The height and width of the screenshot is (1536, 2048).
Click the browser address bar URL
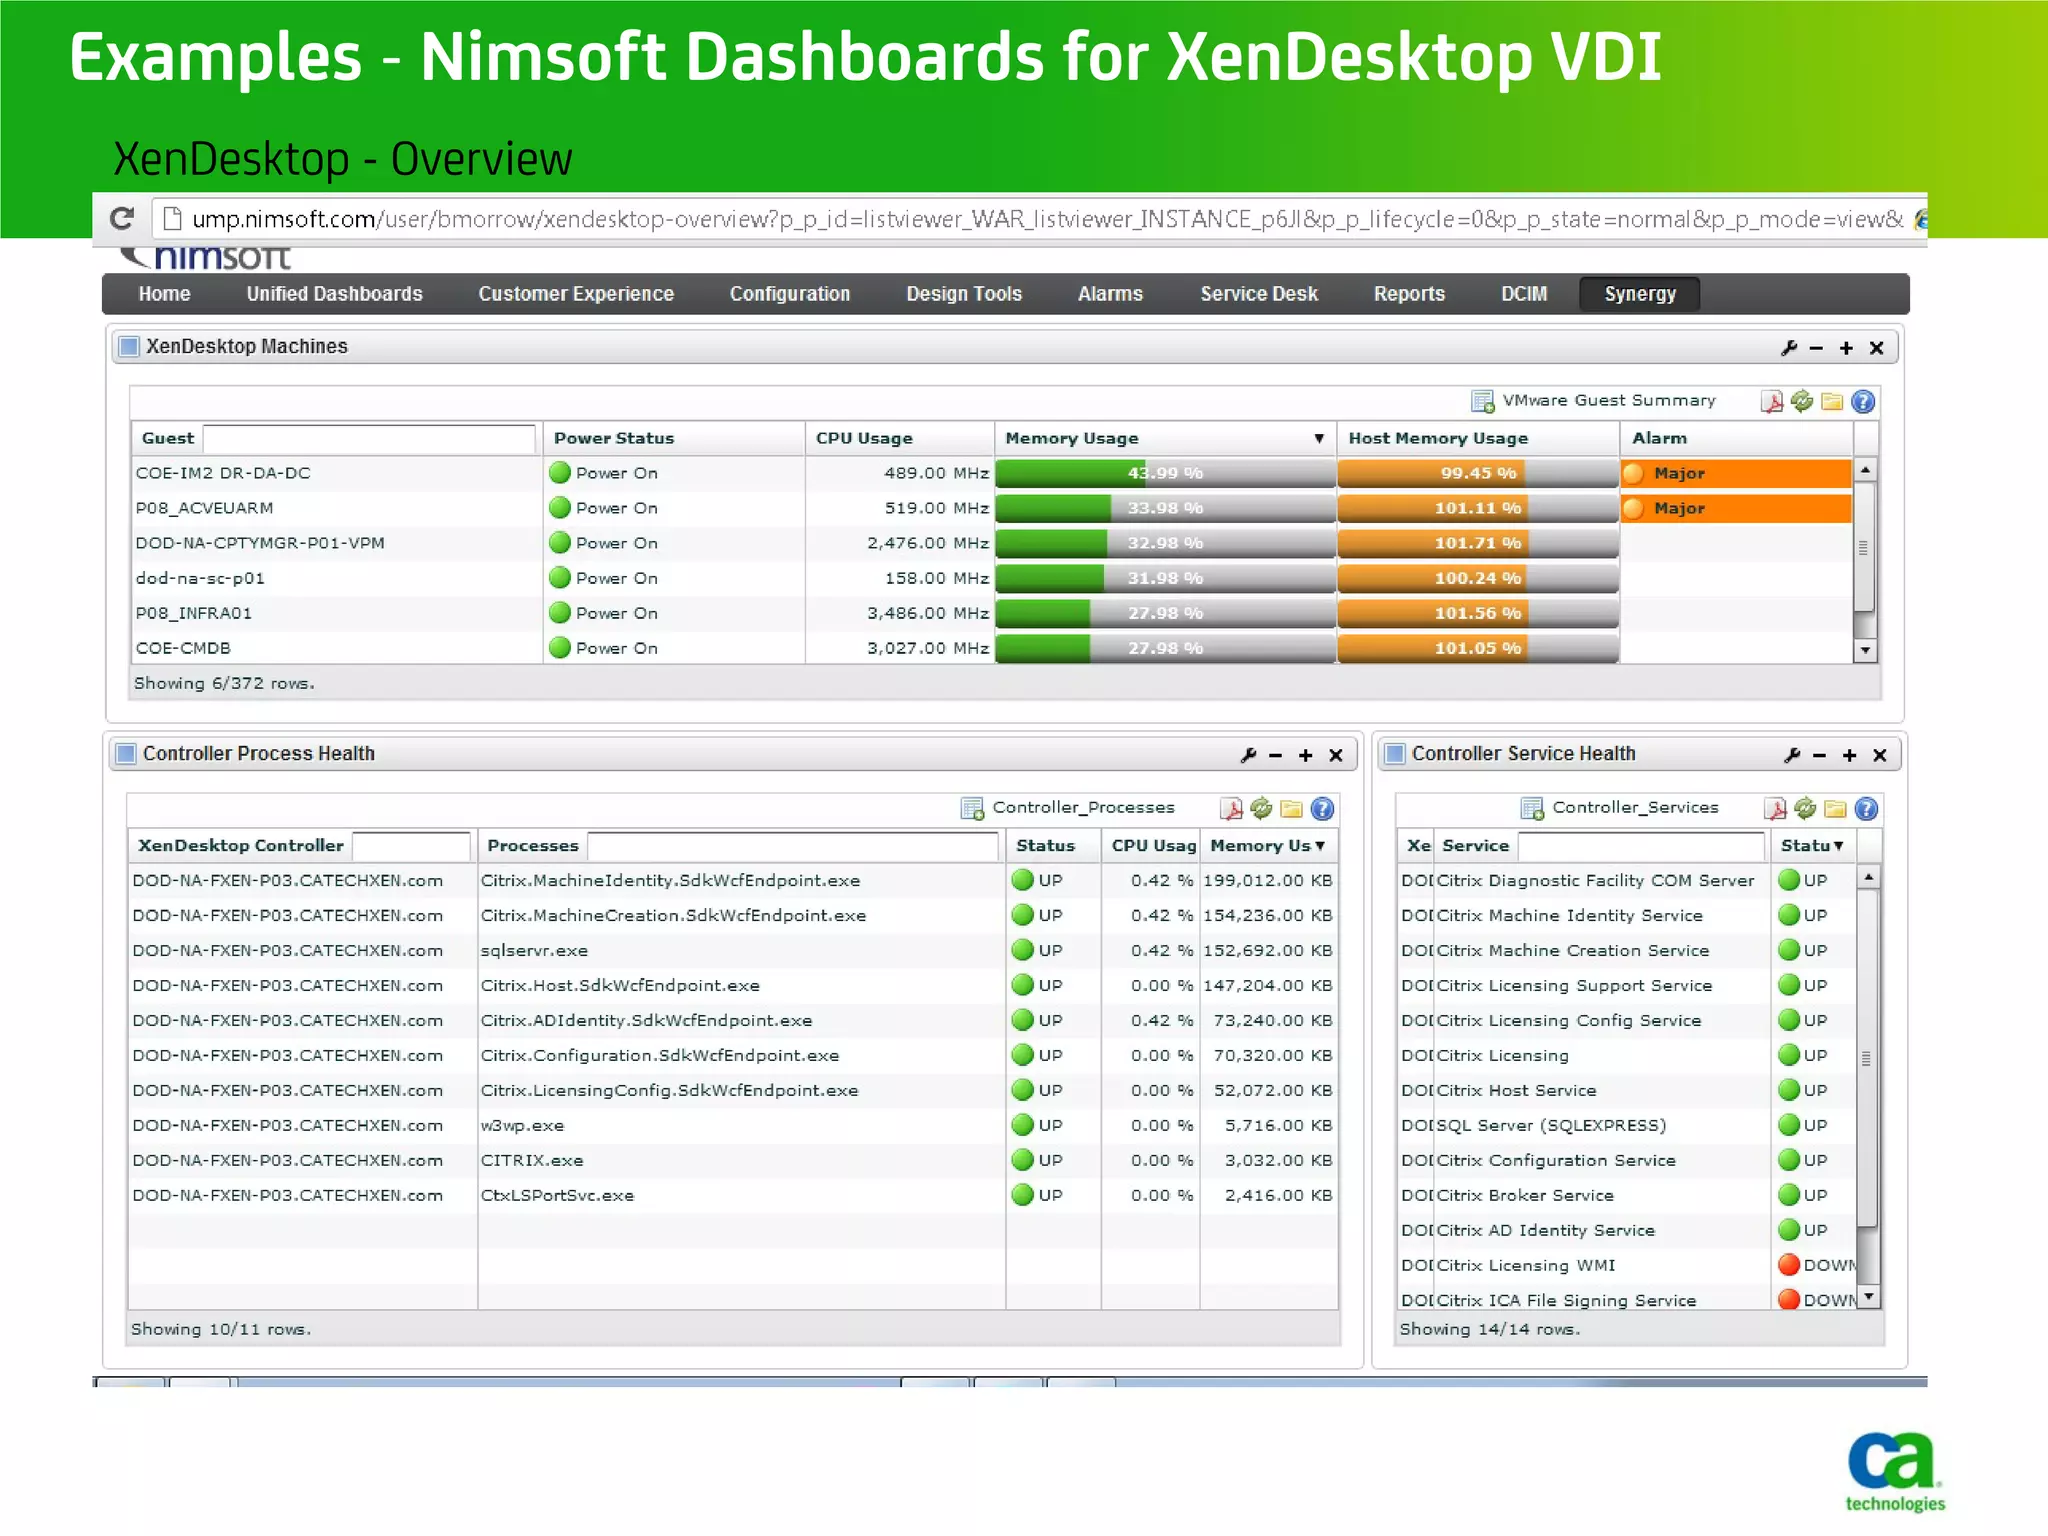1048,218
